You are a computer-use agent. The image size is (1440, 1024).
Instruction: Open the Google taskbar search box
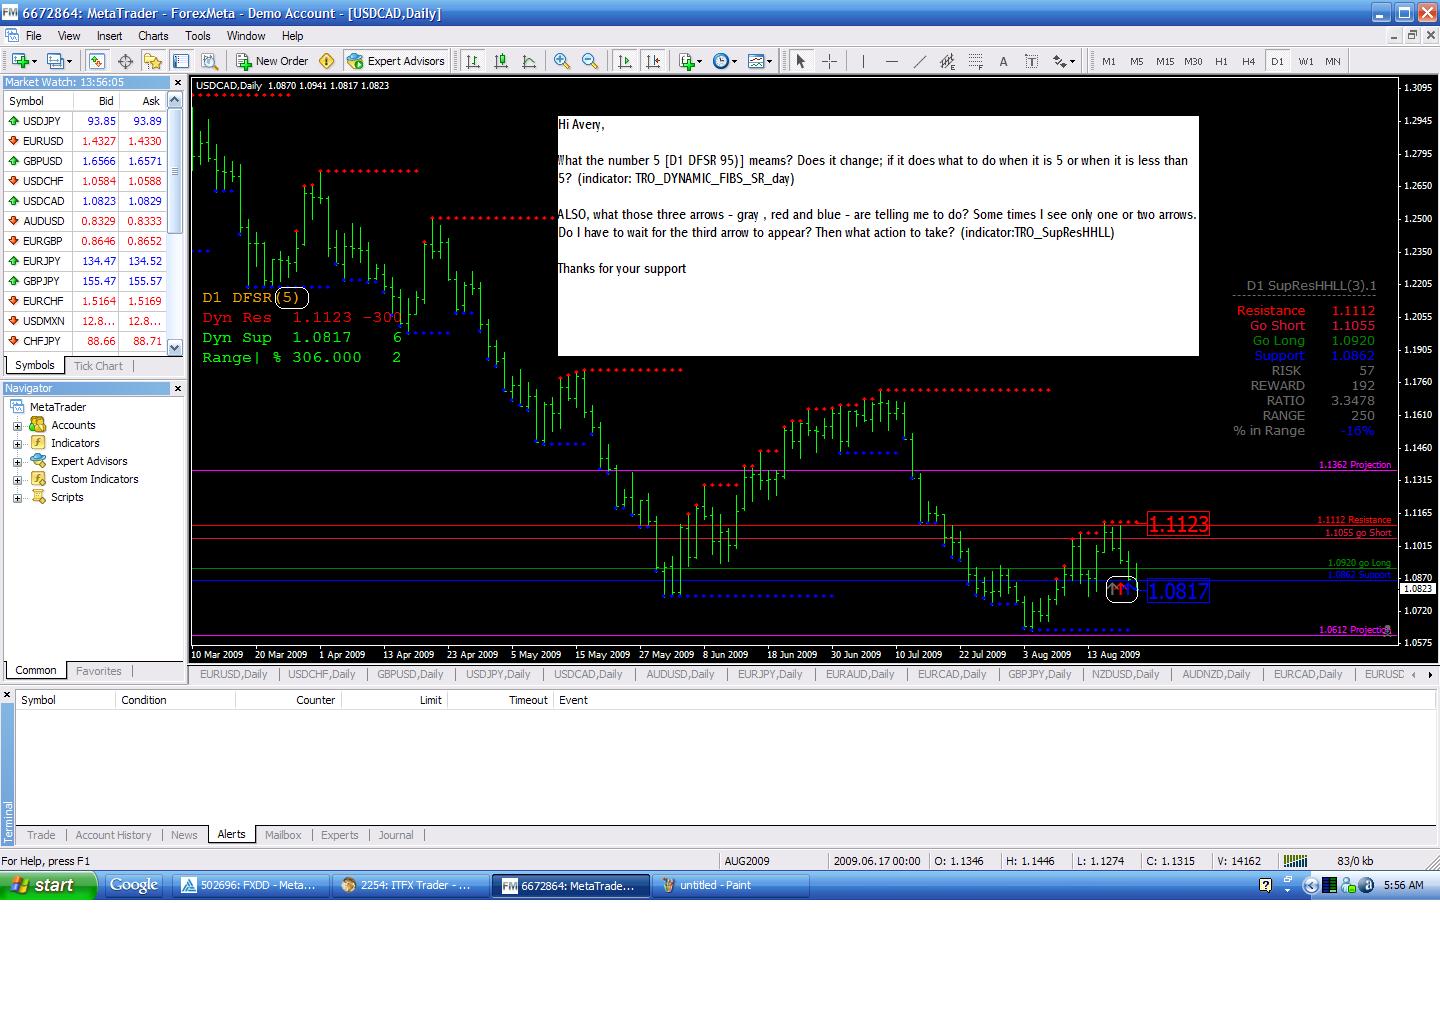coord(134,885)
